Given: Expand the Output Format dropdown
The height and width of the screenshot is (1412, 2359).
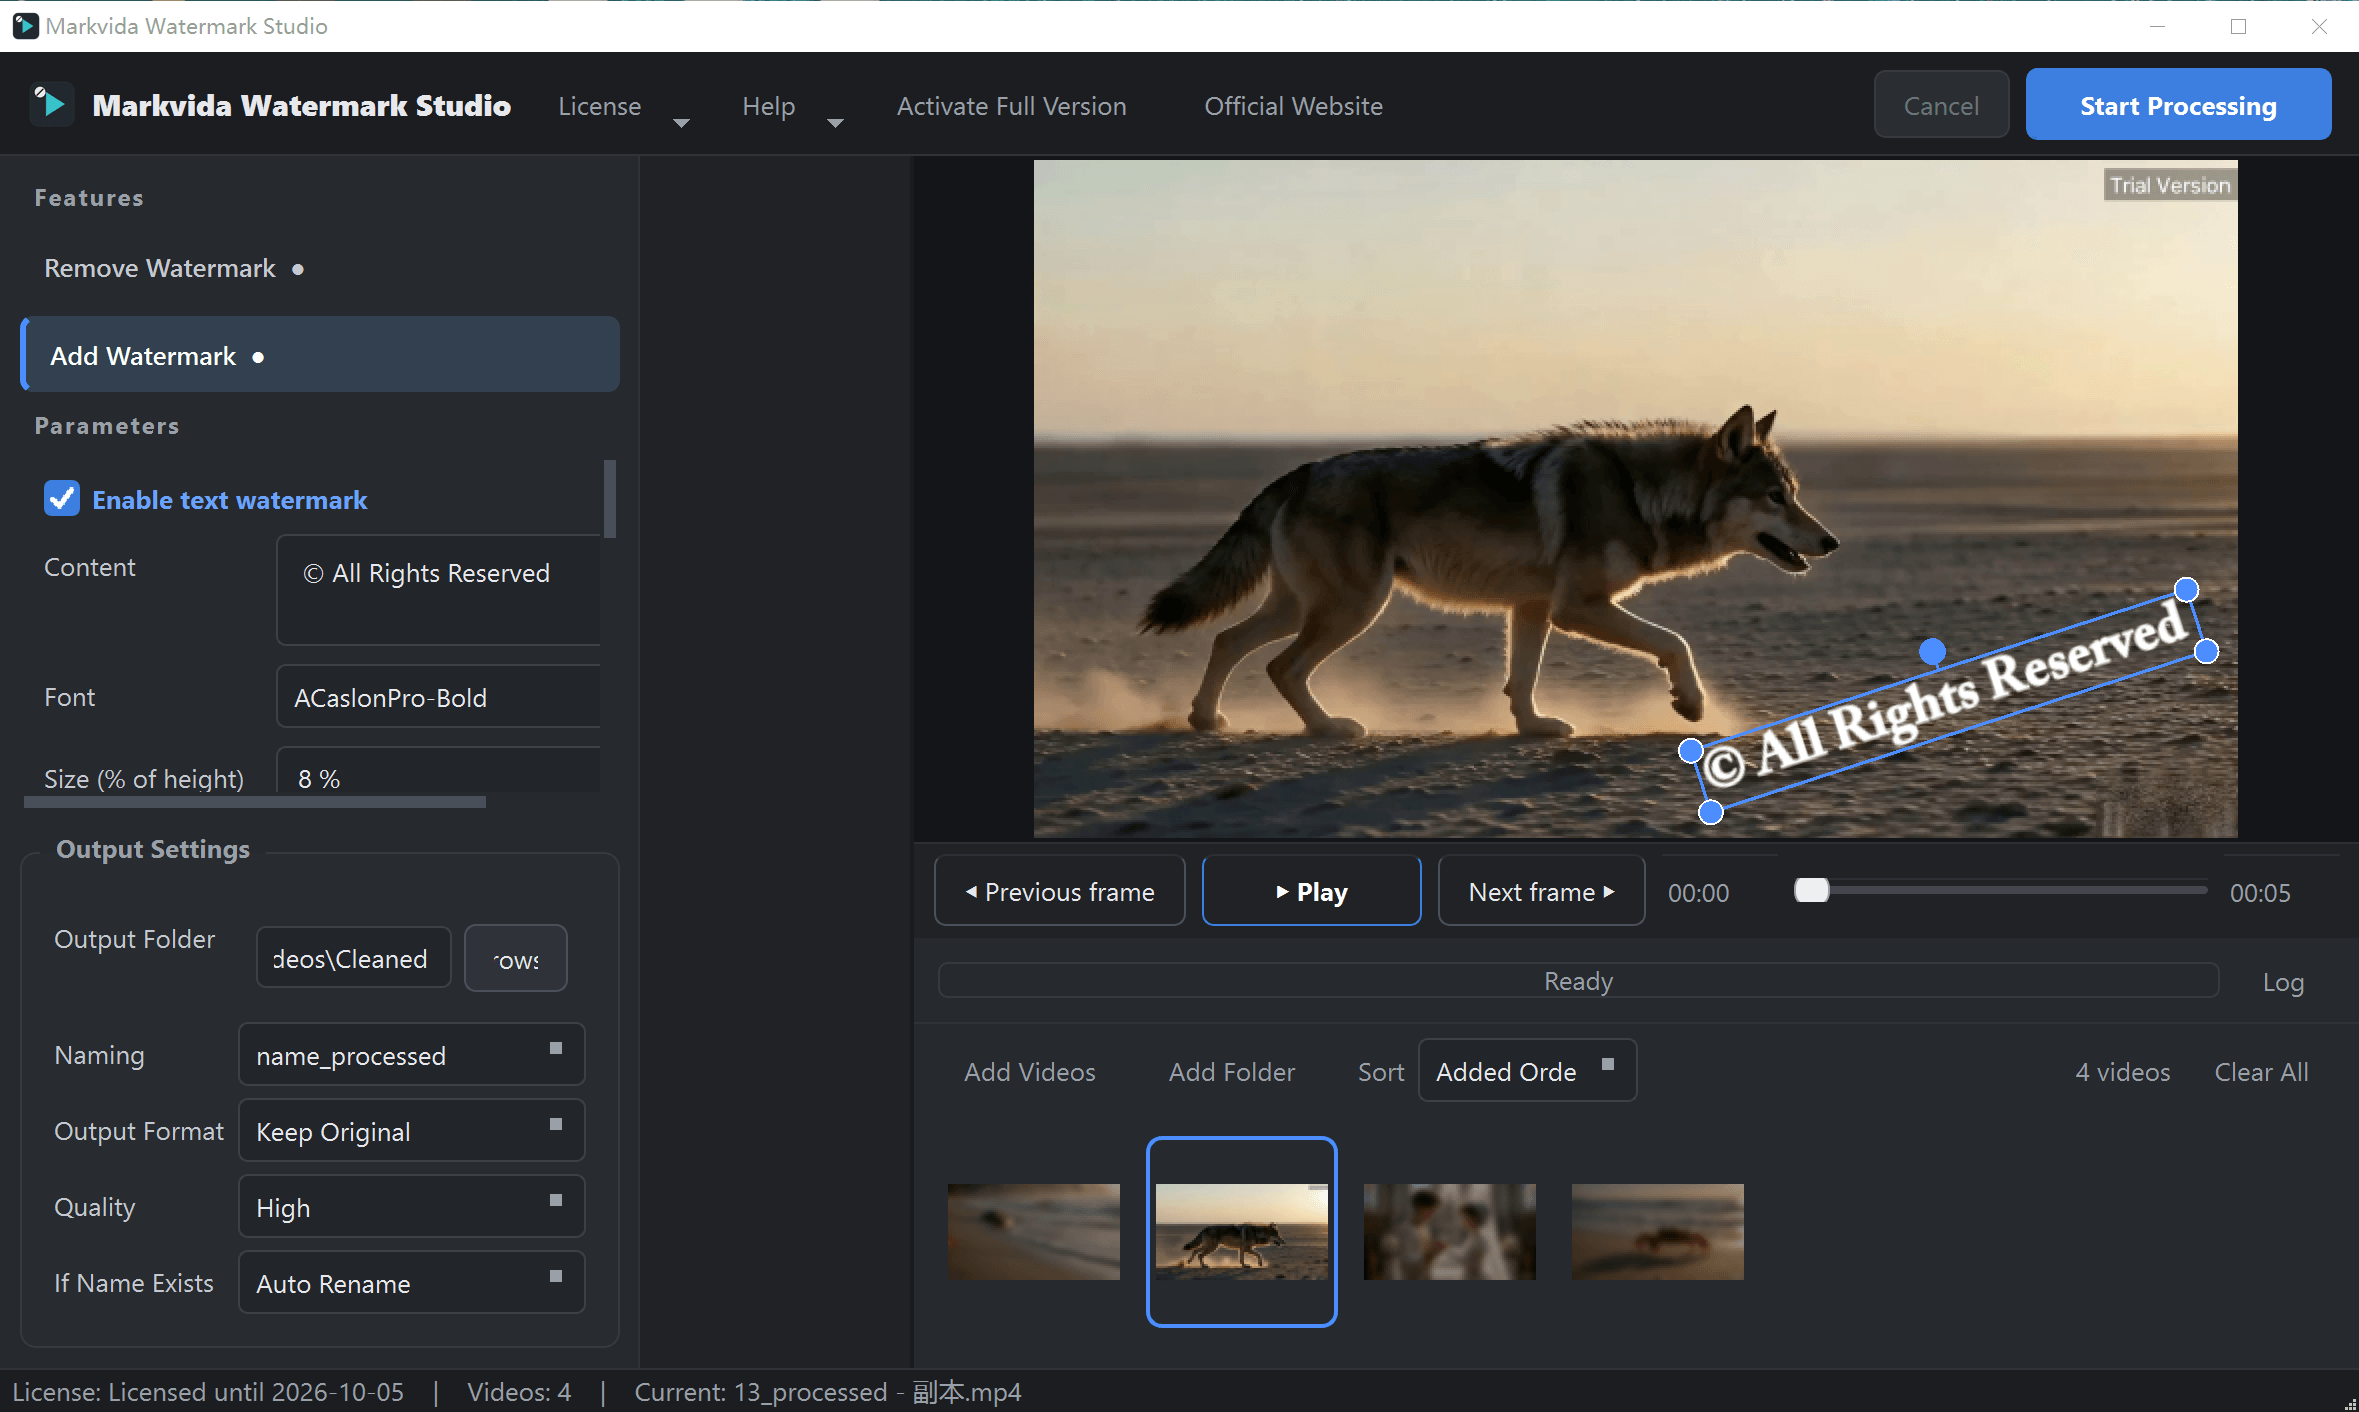Looking at the screenshot, I should coord(411,1131).
